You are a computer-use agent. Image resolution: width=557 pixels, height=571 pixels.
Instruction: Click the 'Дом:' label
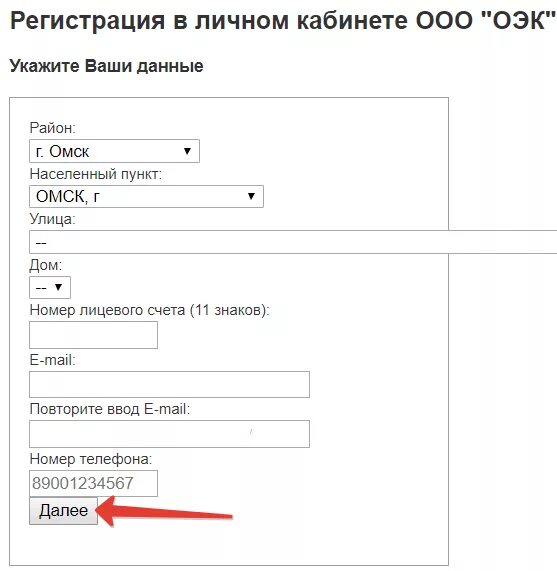(x=46, y=265)
